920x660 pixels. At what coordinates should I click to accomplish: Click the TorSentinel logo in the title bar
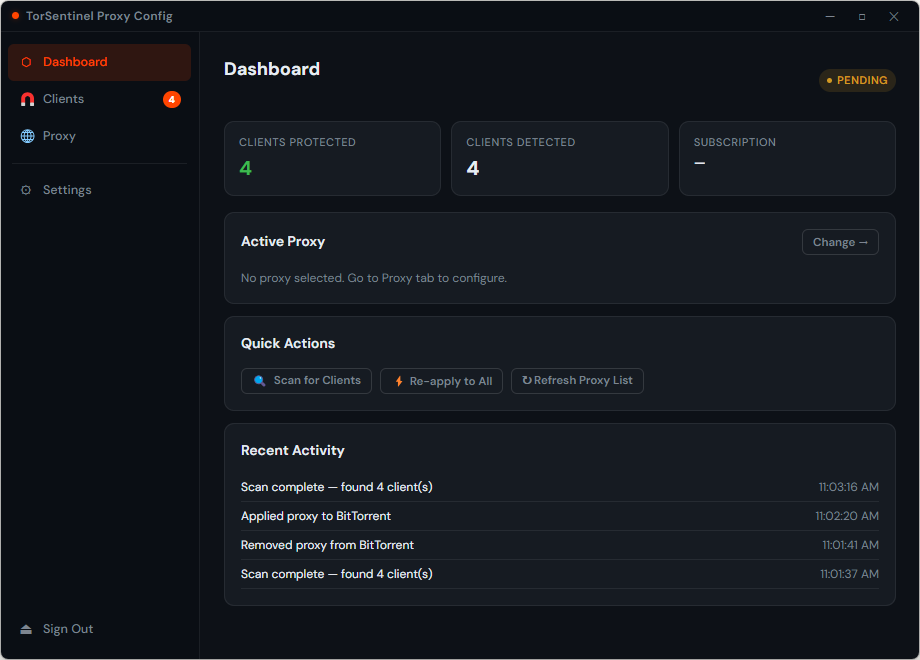14,15
